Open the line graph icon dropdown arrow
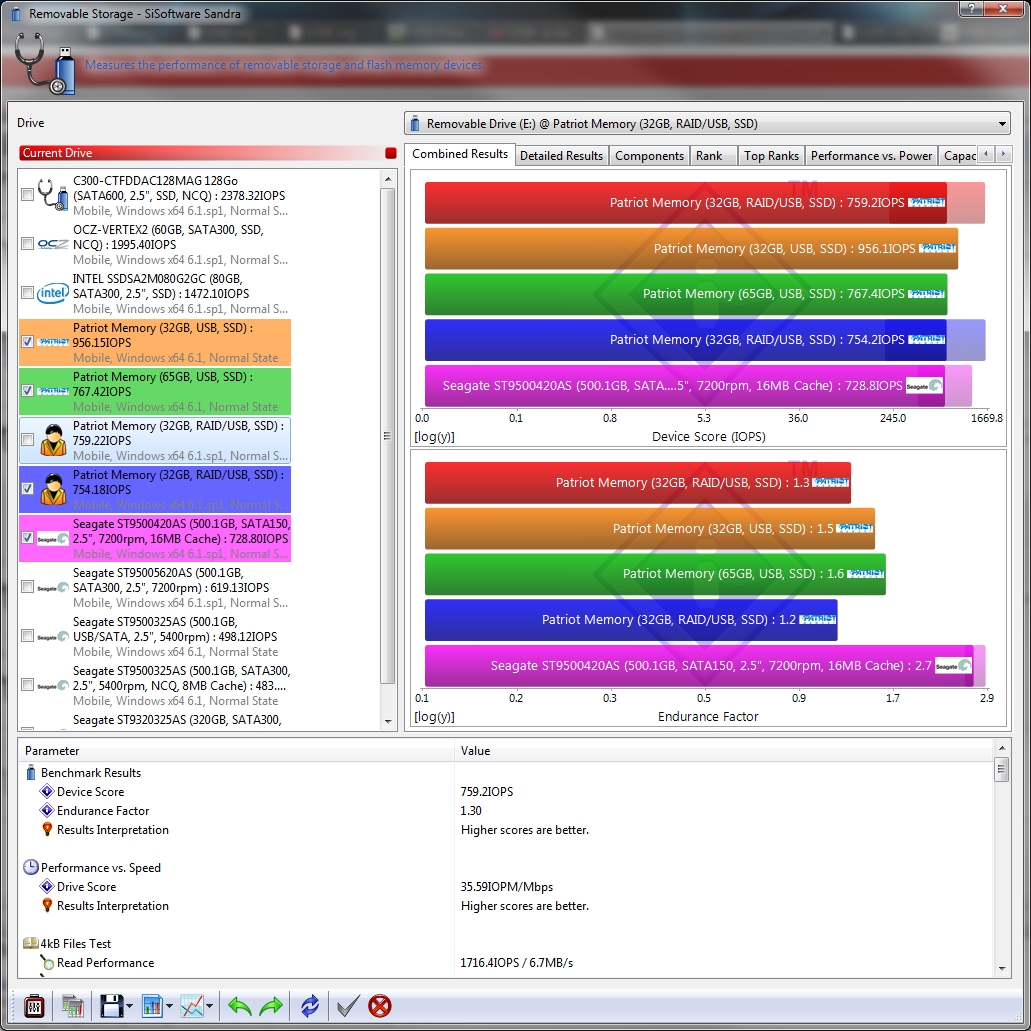Viewport: 1031px width, 1031px height. [210, 1006]
